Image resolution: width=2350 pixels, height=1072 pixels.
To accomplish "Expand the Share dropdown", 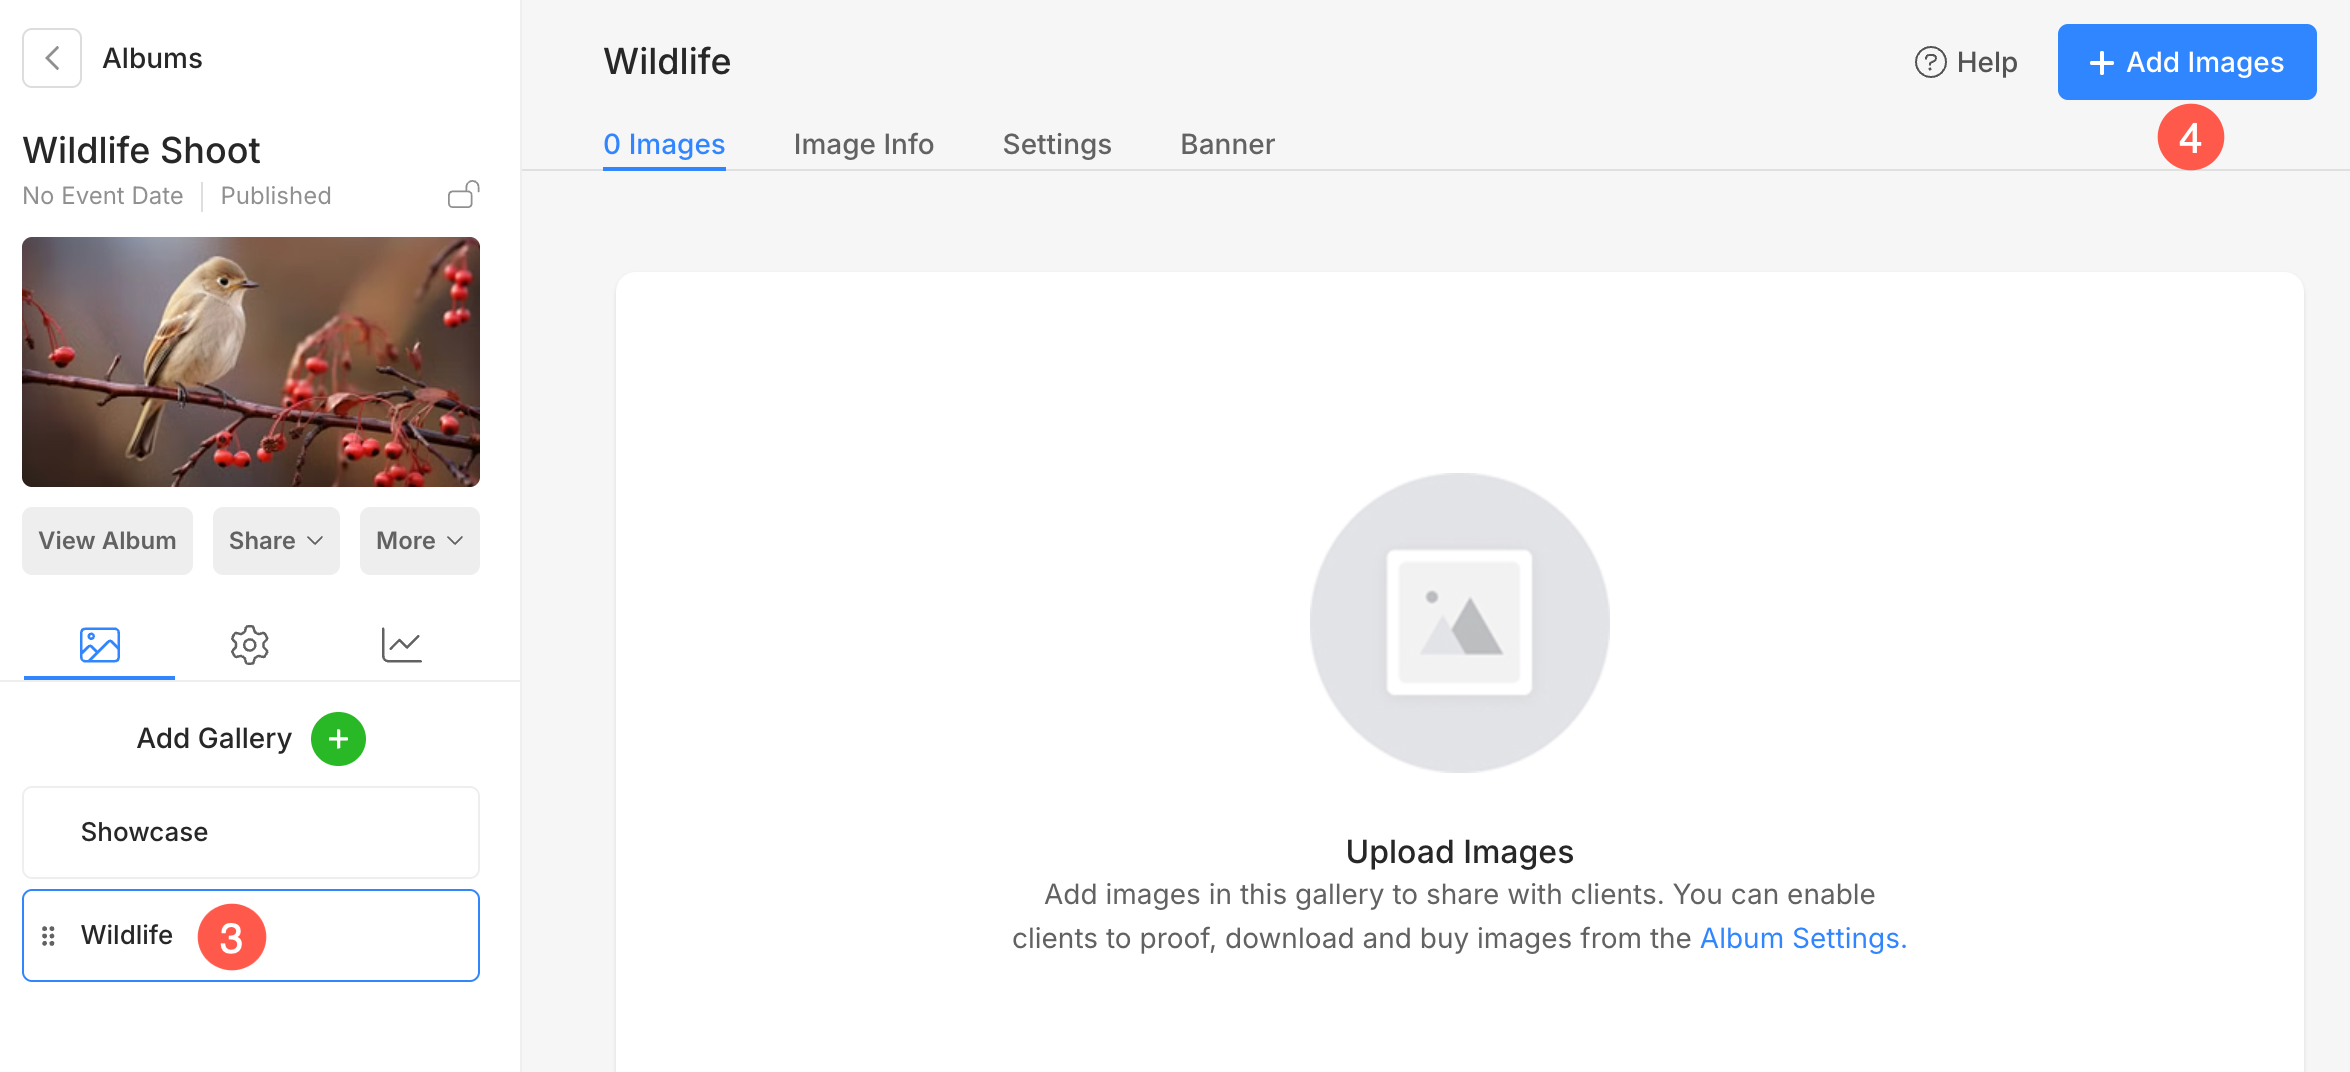I will tap(276, 541).
